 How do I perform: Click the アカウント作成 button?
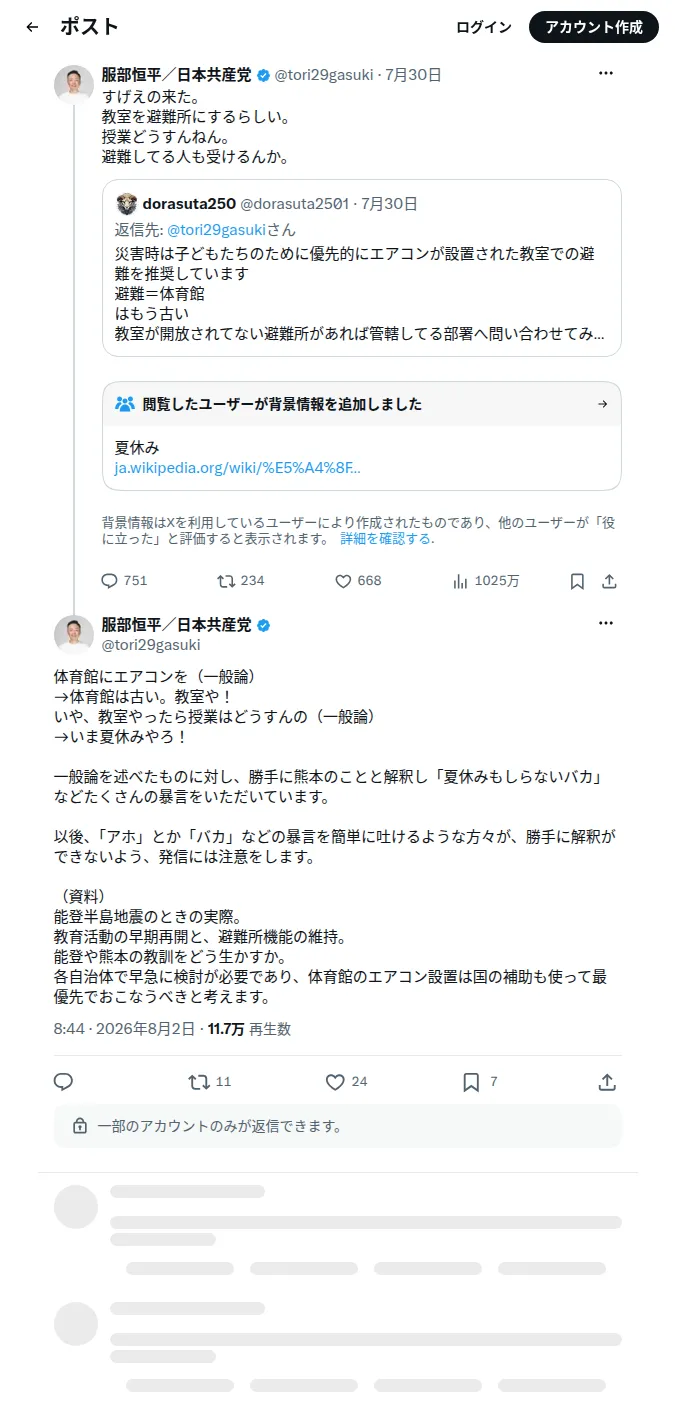[x=594, y=27]
